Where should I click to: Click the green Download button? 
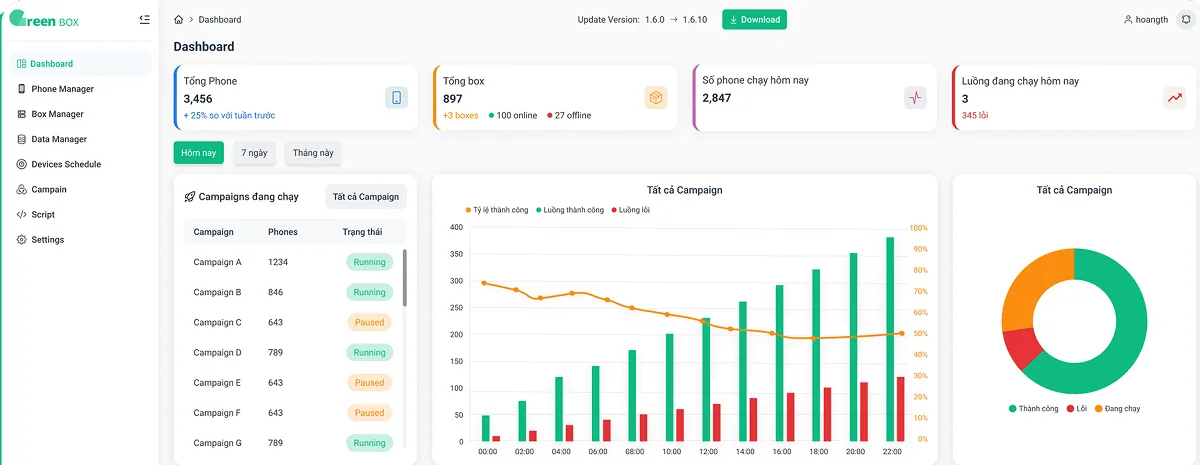pos(754,20)
